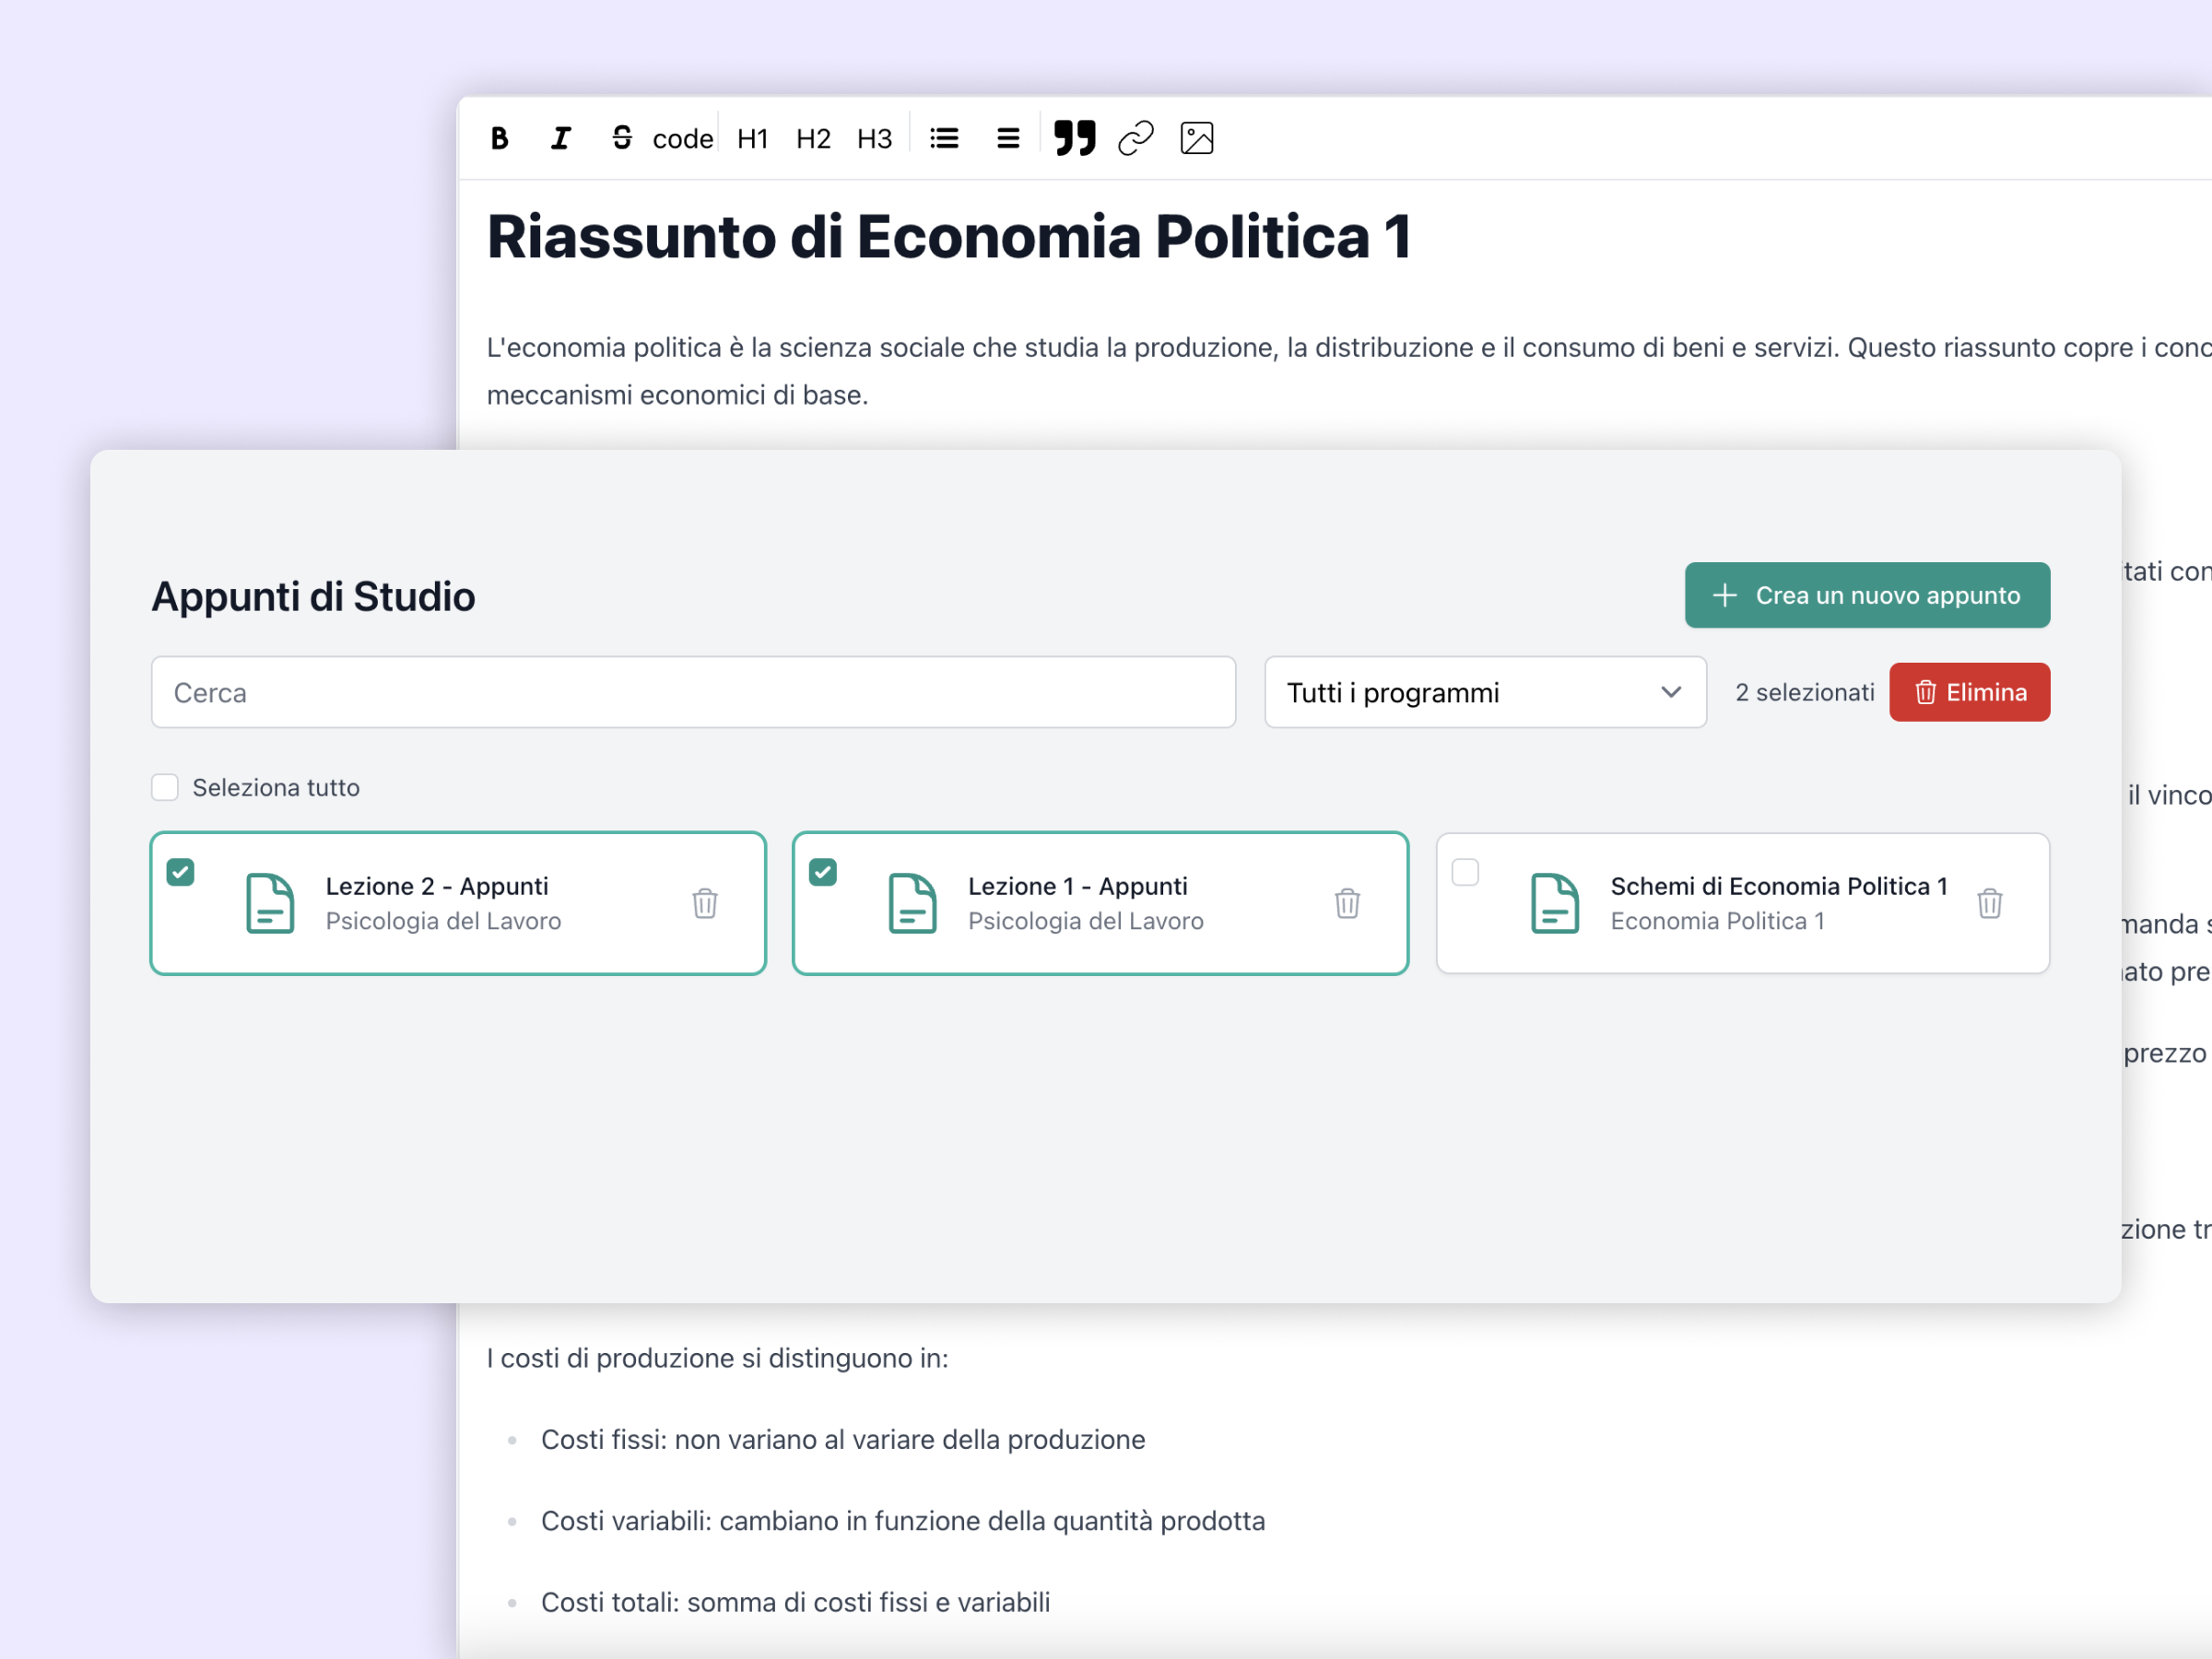Uncheck Lezione 1 - Appunti checkbox

tap(823, 872)
